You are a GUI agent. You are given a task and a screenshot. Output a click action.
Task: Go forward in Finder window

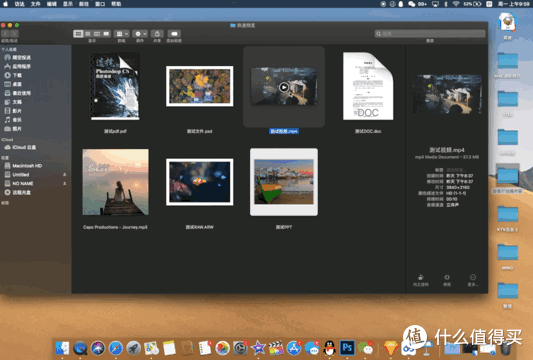[14, 34]
